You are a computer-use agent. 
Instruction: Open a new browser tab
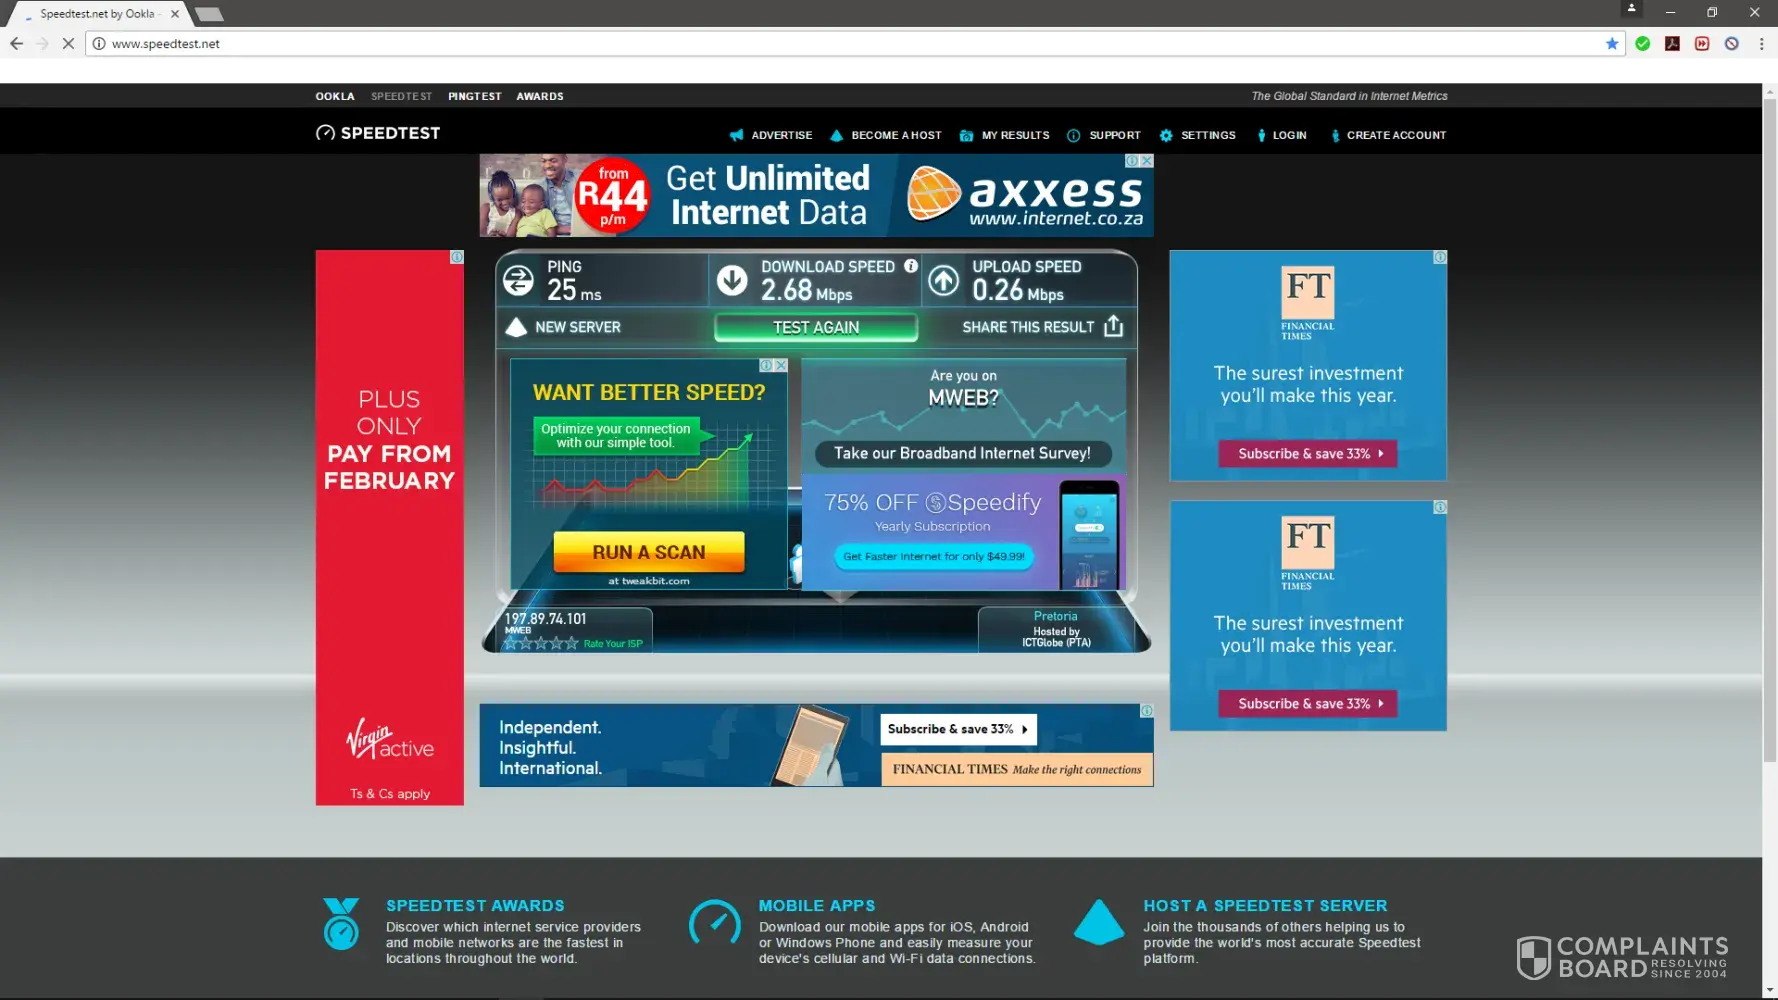pos(209,14)
